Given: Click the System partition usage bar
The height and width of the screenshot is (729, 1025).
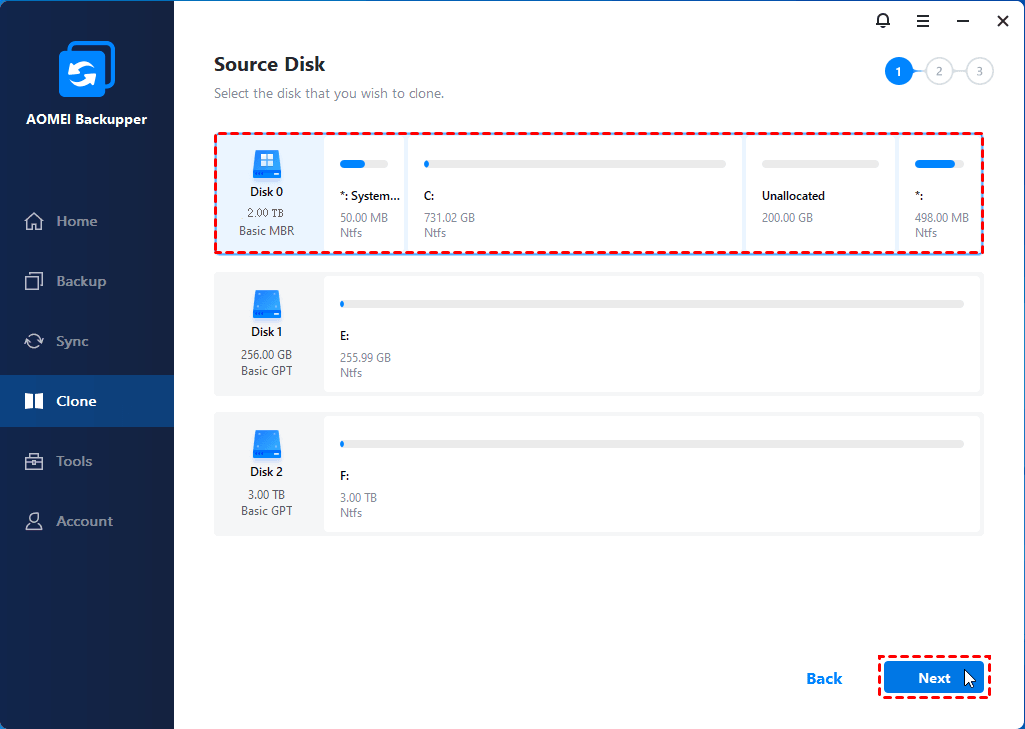Looking at the screenshot, I should [363, 164].
